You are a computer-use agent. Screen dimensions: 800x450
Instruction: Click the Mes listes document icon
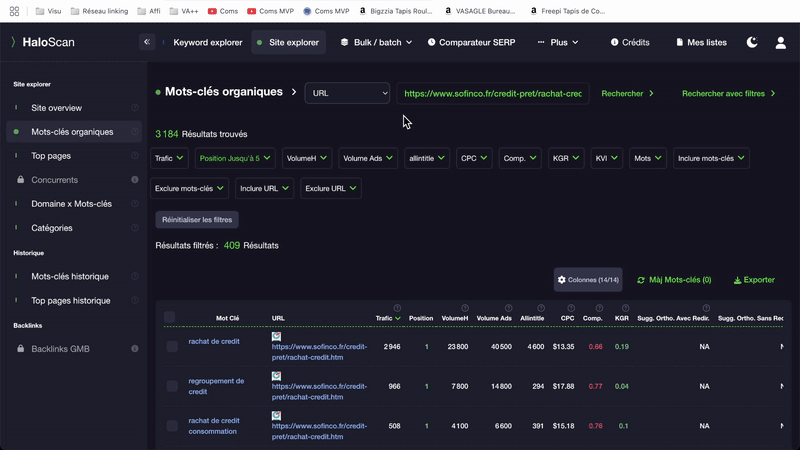(680, 42)
